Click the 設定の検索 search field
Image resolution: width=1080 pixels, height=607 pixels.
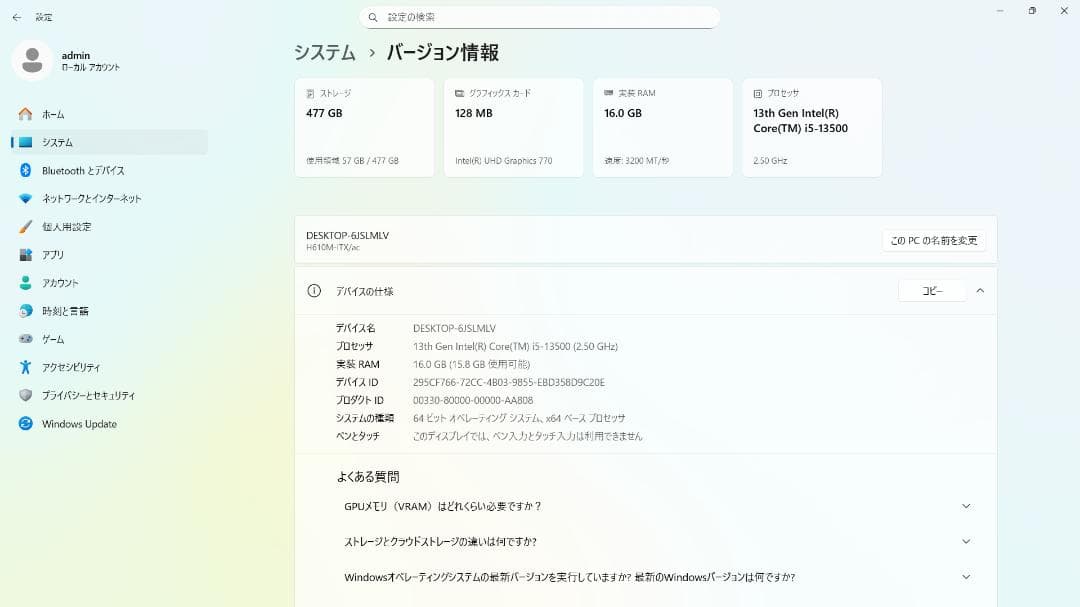coord(540,16)
